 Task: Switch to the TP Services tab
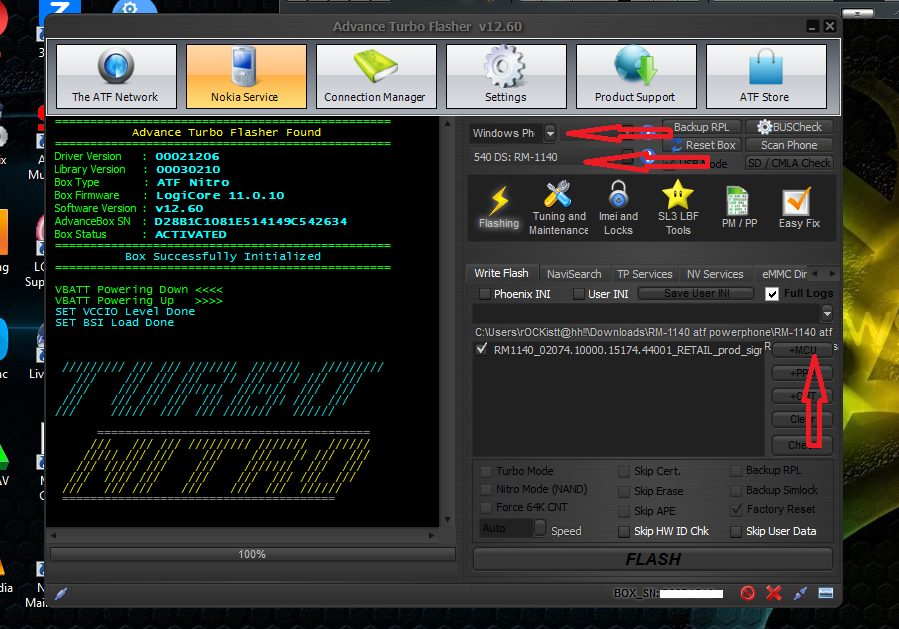(644, 273)
